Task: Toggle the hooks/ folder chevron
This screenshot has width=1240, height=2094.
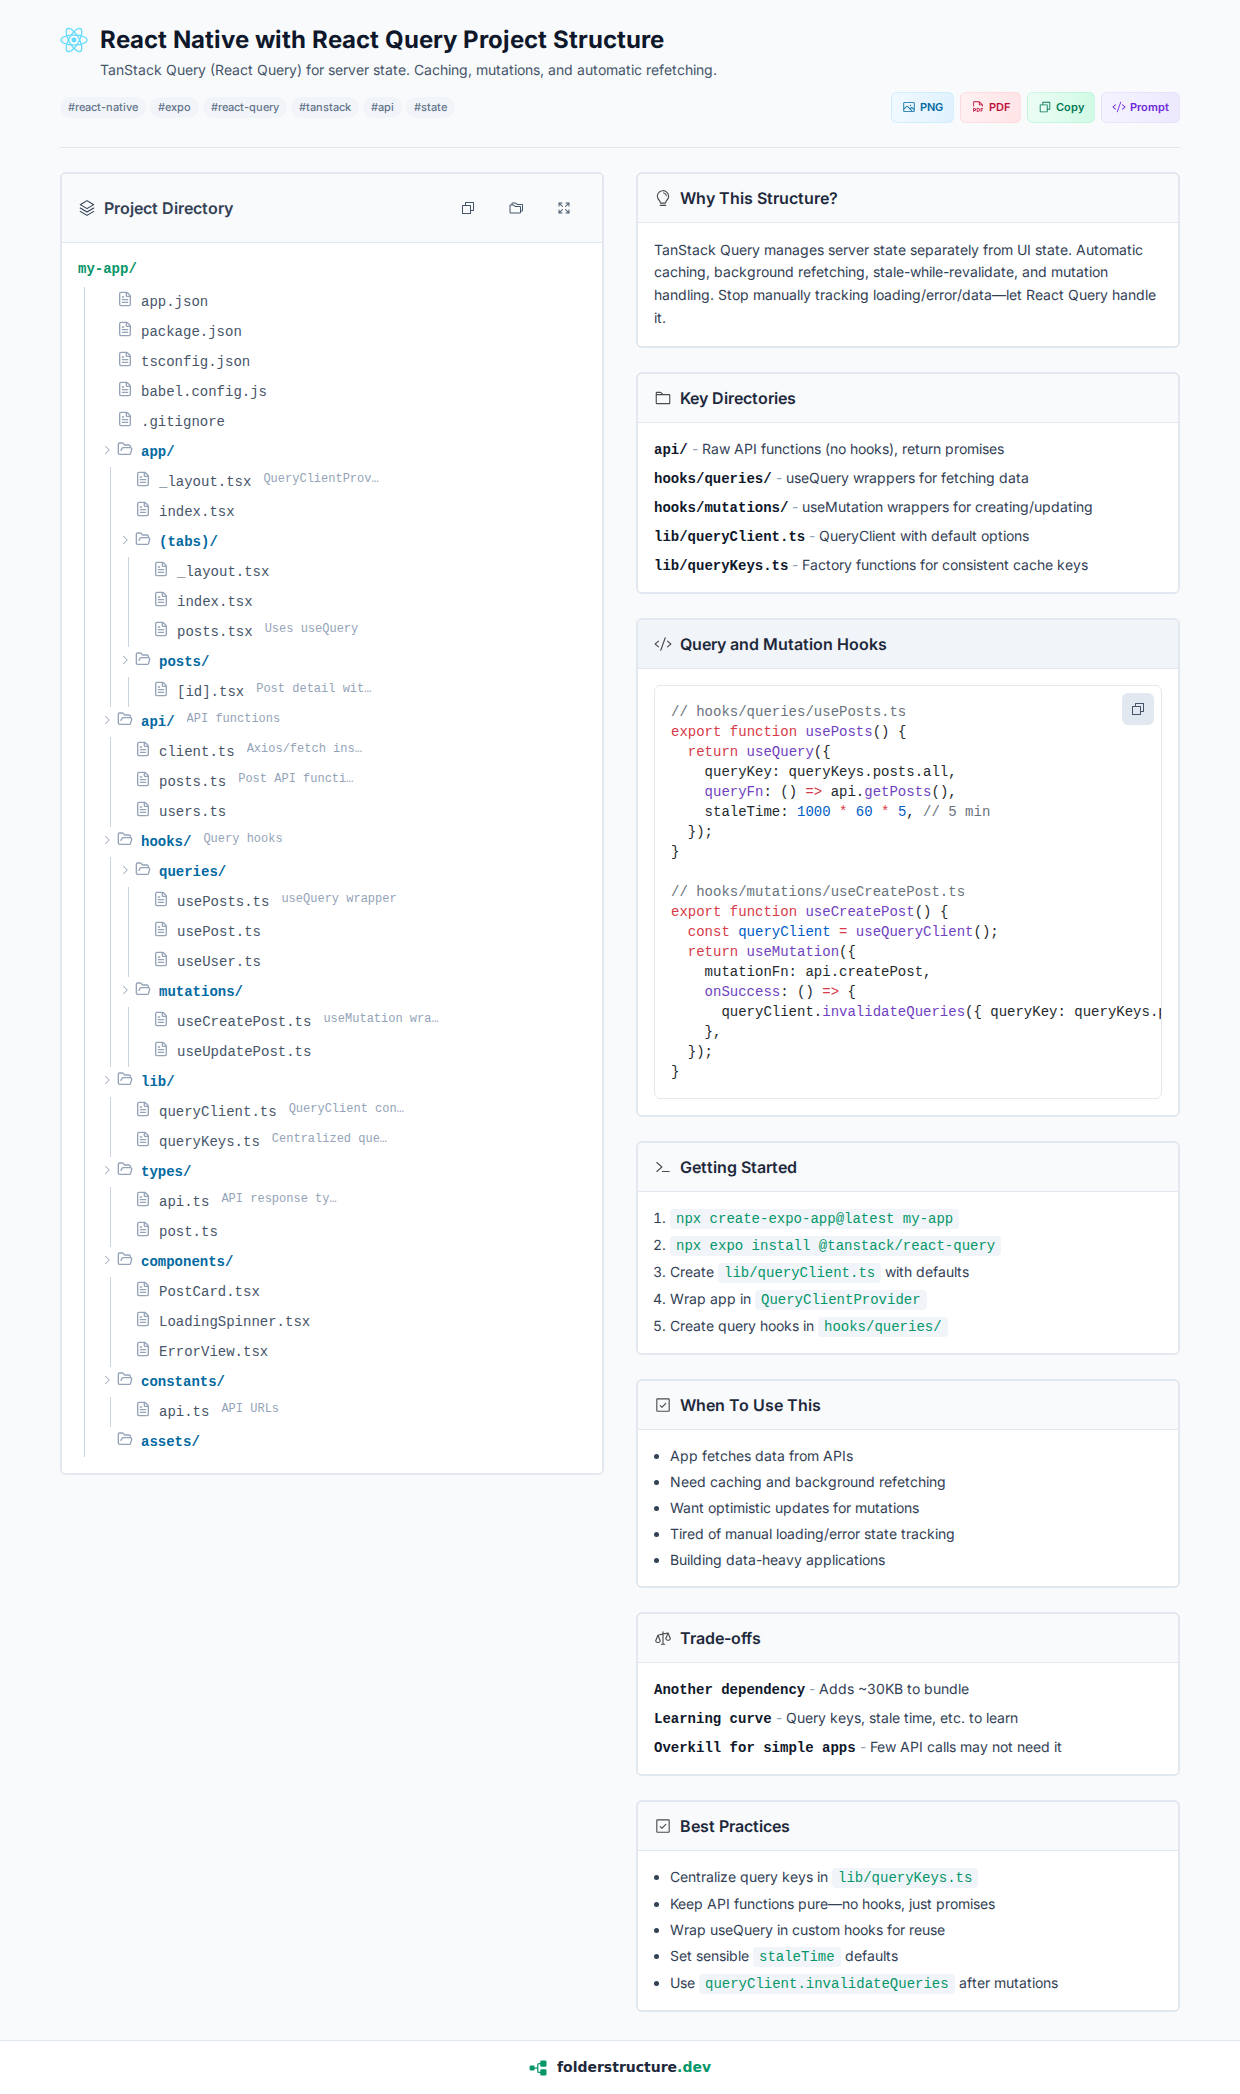Action: click(108, 841)
